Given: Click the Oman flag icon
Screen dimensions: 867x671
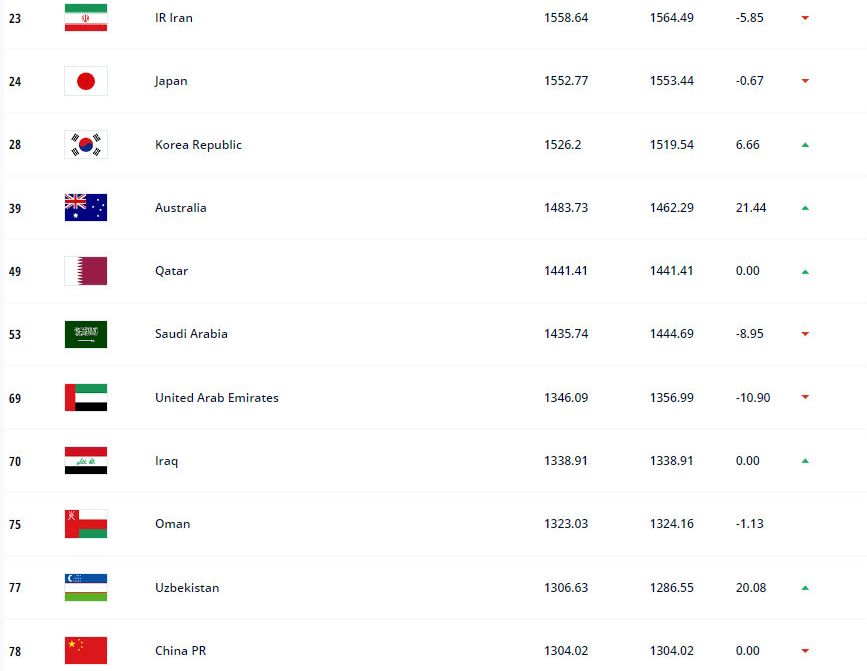Looking at the screenshot, I should (85, 524).
